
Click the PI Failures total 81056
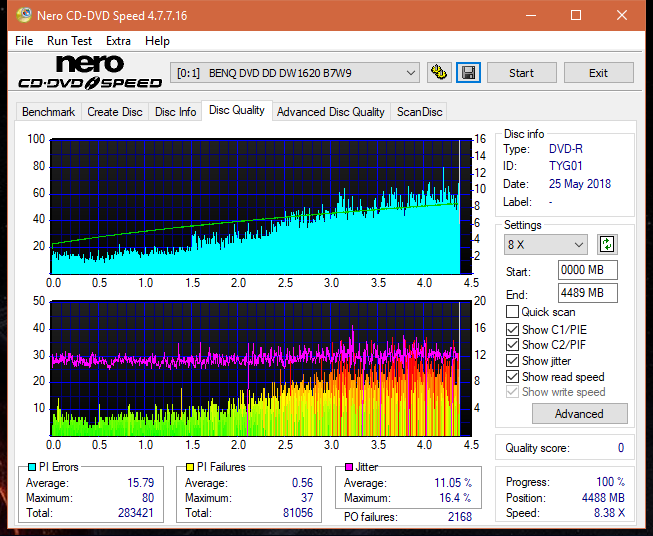point(298,513)
